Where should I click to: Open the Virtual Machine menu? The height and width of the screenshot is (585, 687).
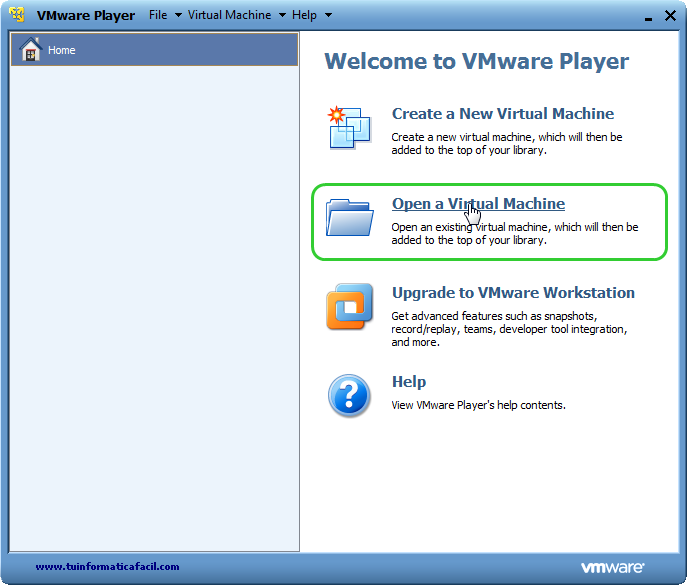click(229, 15)
